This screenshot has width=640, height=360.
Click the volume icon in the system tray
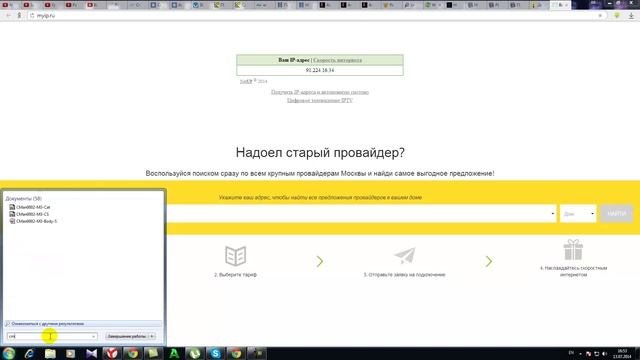pyautogui.click(x=604, y=353)
